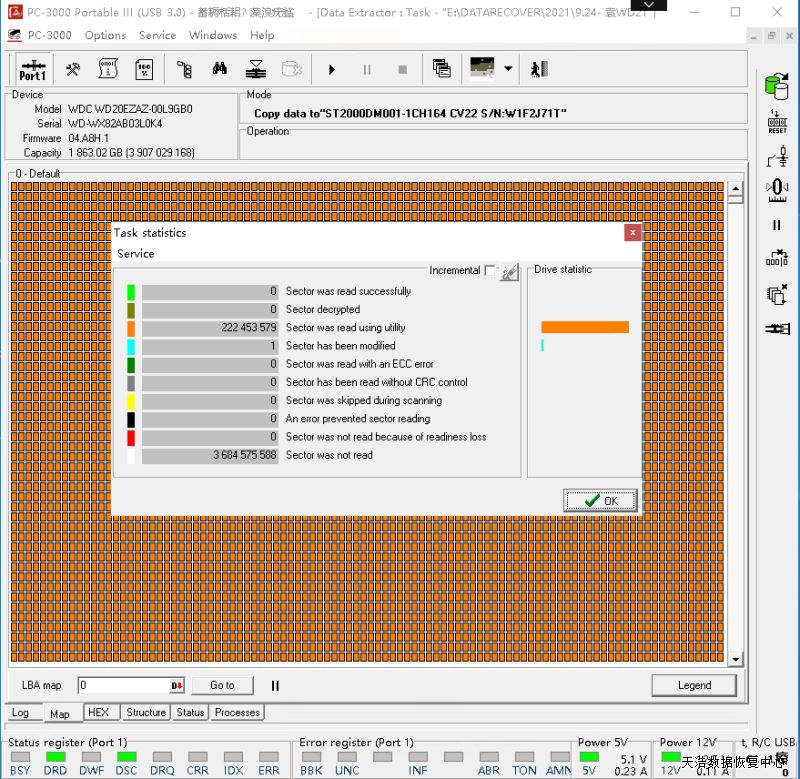Click the binoculars search icon in the toolbar
The image size is (800, 779).
[x=220, y=69]
